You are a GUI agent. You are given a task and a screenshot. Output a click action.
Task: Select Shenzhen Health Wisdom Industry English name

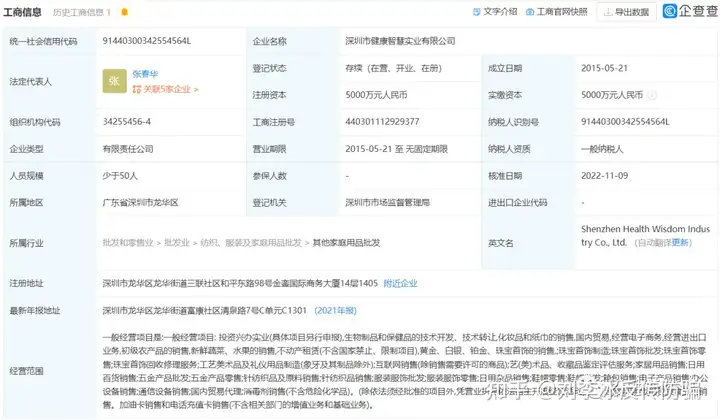[645, 235]
